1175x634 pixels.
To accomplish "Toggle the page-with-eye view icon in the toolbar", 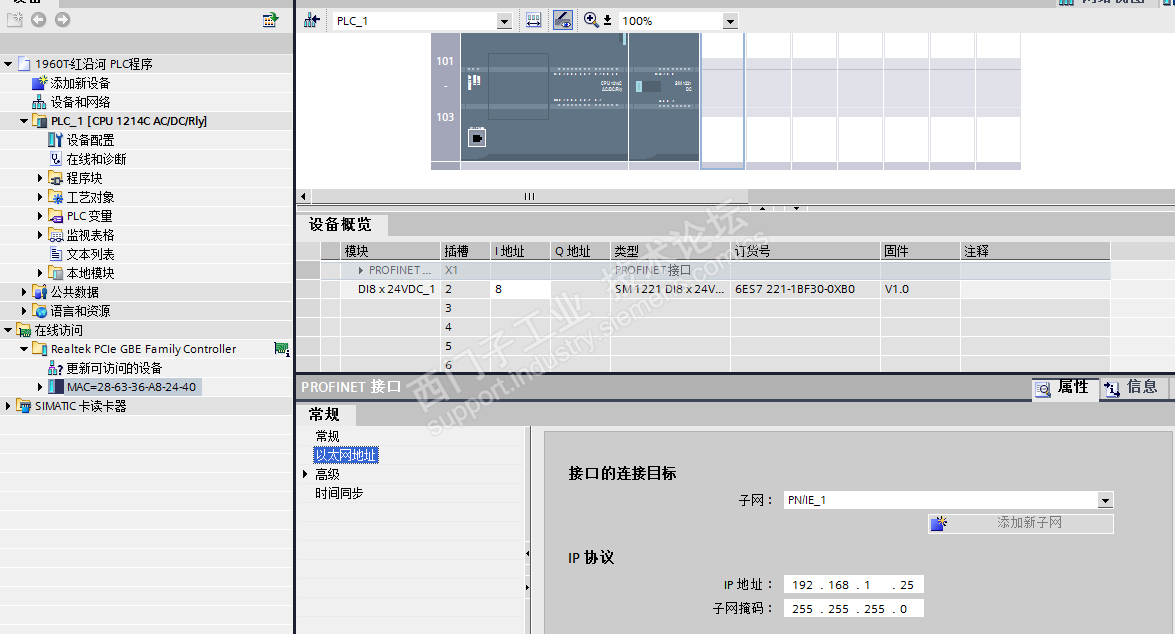I will point(563,20).
